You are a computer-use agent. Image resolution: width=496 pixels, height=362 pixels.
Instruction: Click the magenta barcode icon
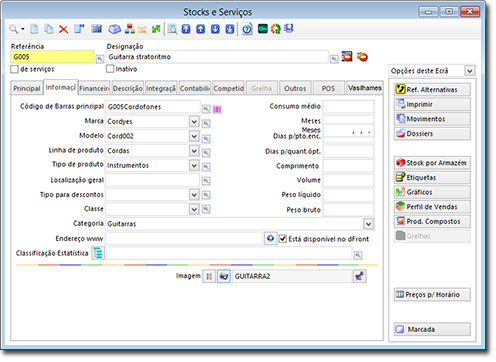217,109
